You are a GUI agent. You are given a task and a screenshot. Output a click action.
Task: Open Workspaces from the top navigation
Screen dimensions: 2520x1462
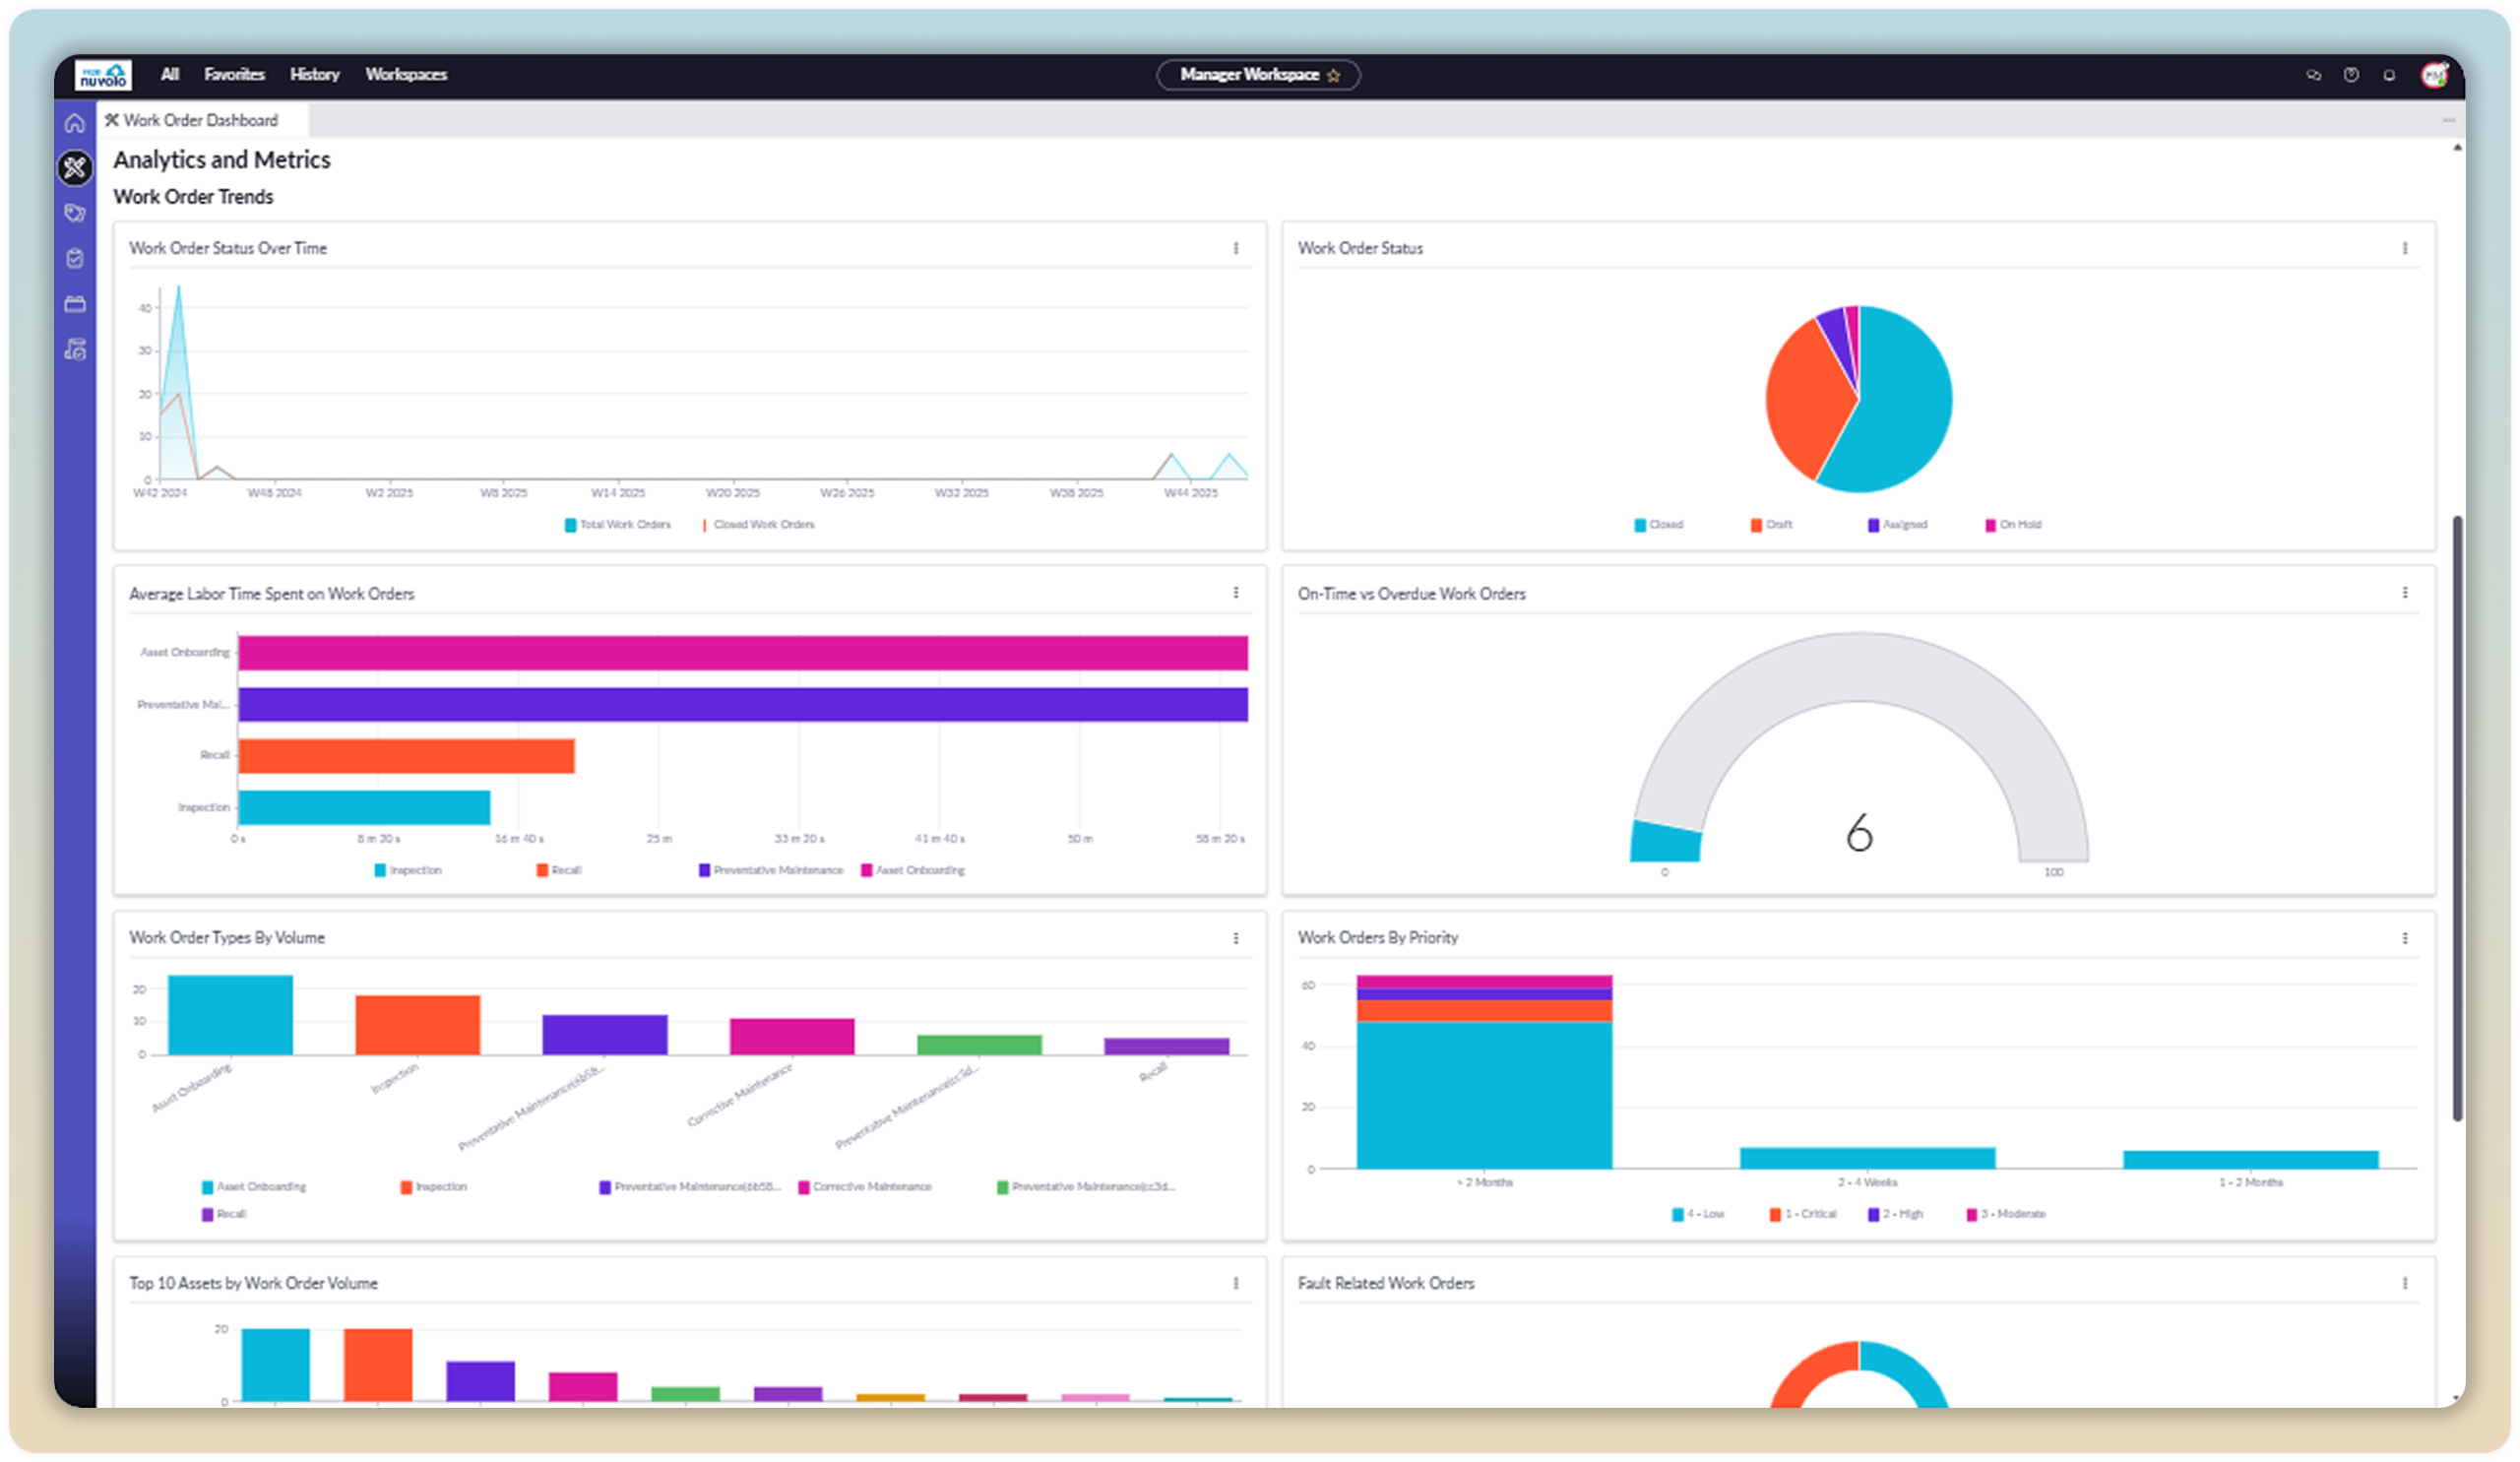(x=406, y=75)
